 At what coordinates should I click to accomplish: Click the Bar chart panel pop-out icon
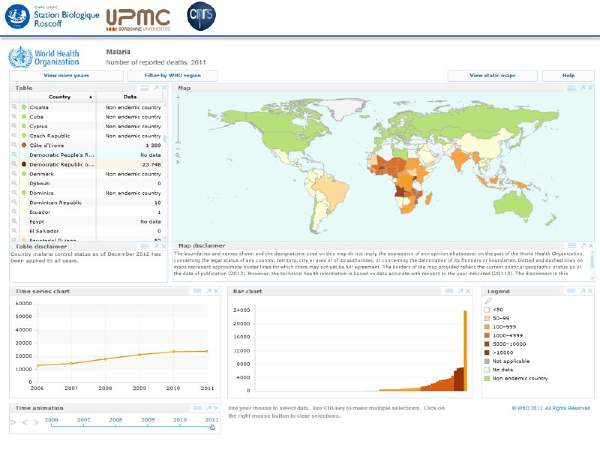point(461,291)
